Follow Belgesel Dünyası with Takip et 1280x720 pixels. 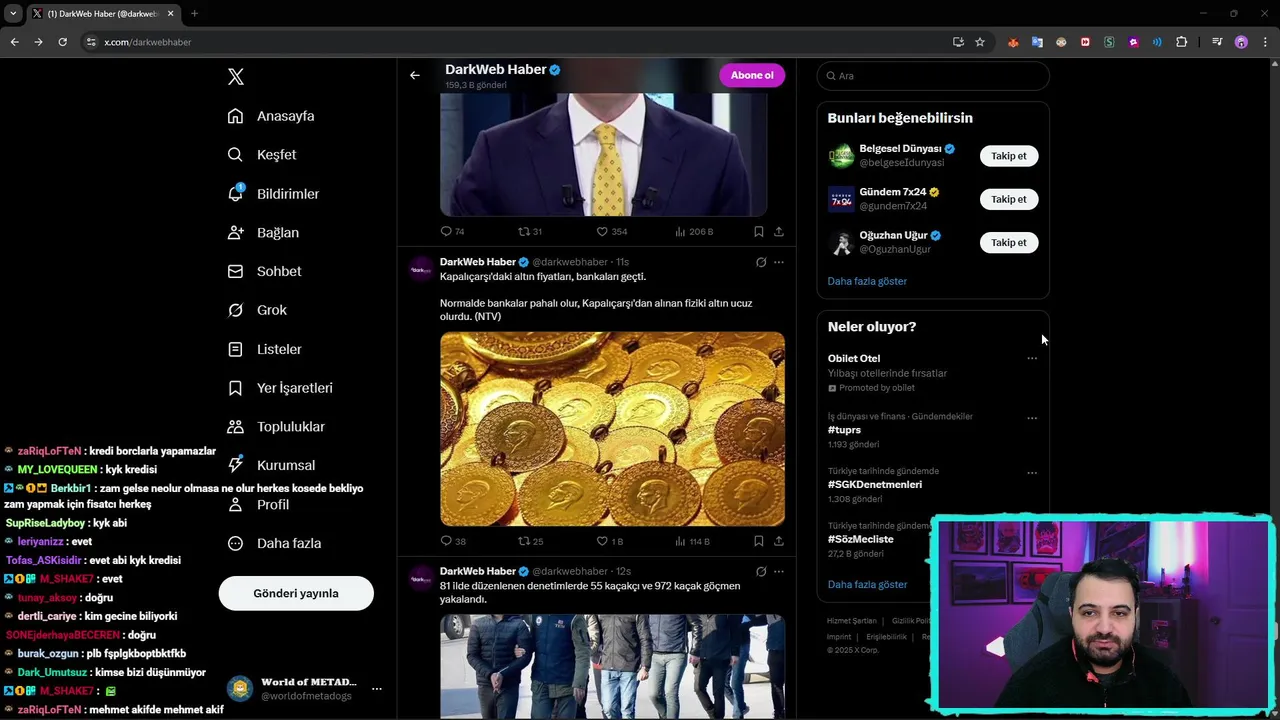(1009, 156)
